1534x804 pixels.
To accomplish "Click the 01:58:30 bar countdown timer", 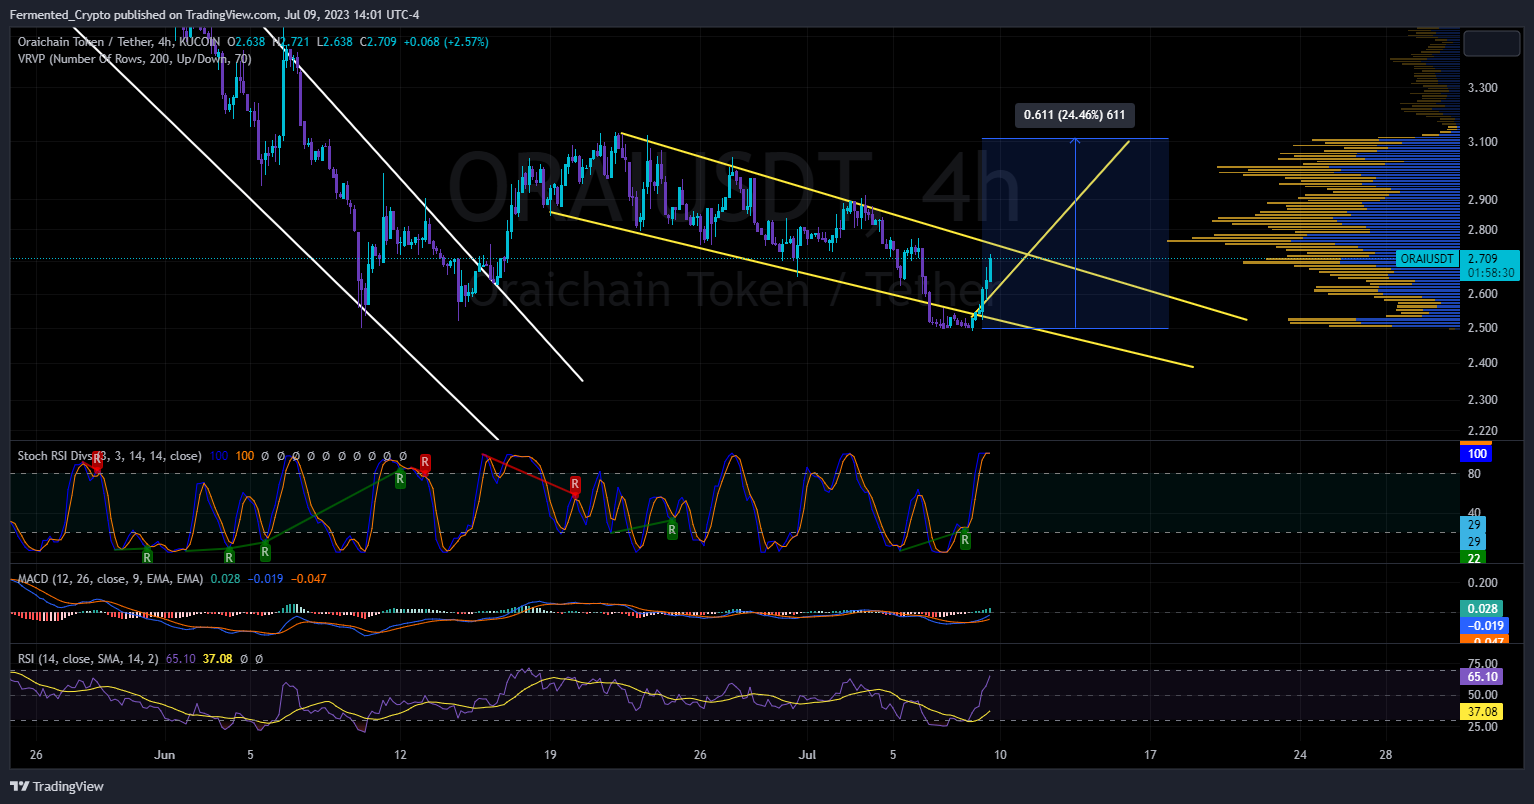I will (x=1490, y=272).
